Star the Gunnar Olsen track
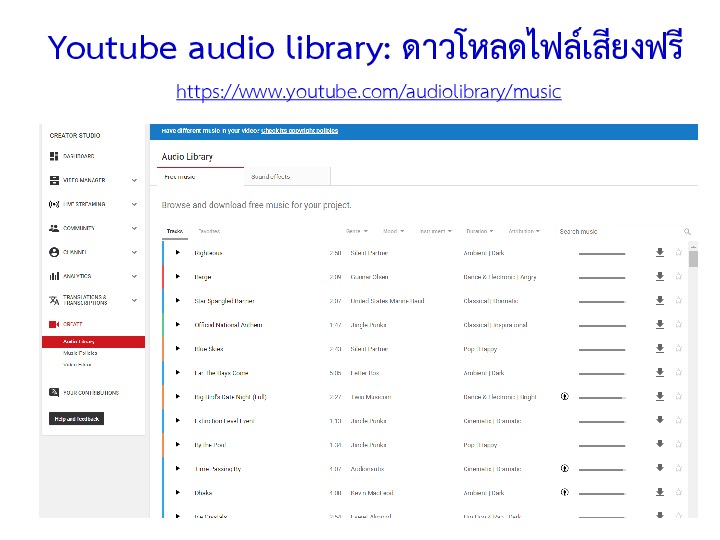Viewport: 720px width, 540px height. click(679, 276)
